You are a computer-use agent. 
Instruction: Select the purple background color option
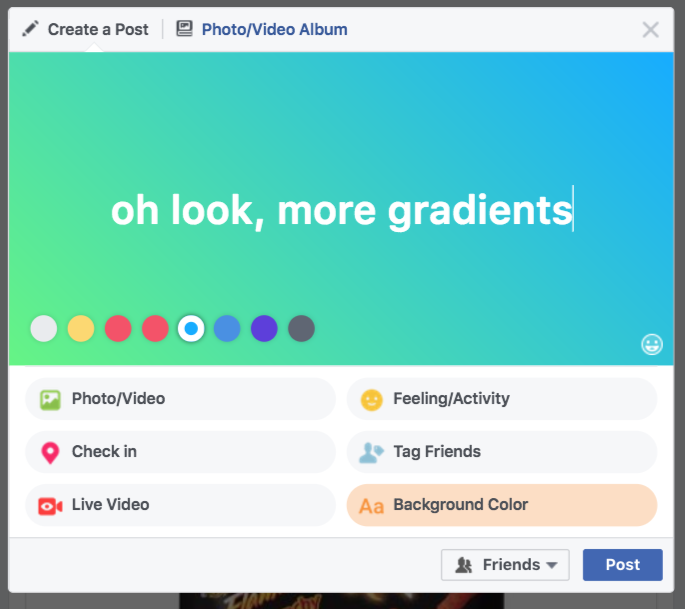[x=264, y=328]
